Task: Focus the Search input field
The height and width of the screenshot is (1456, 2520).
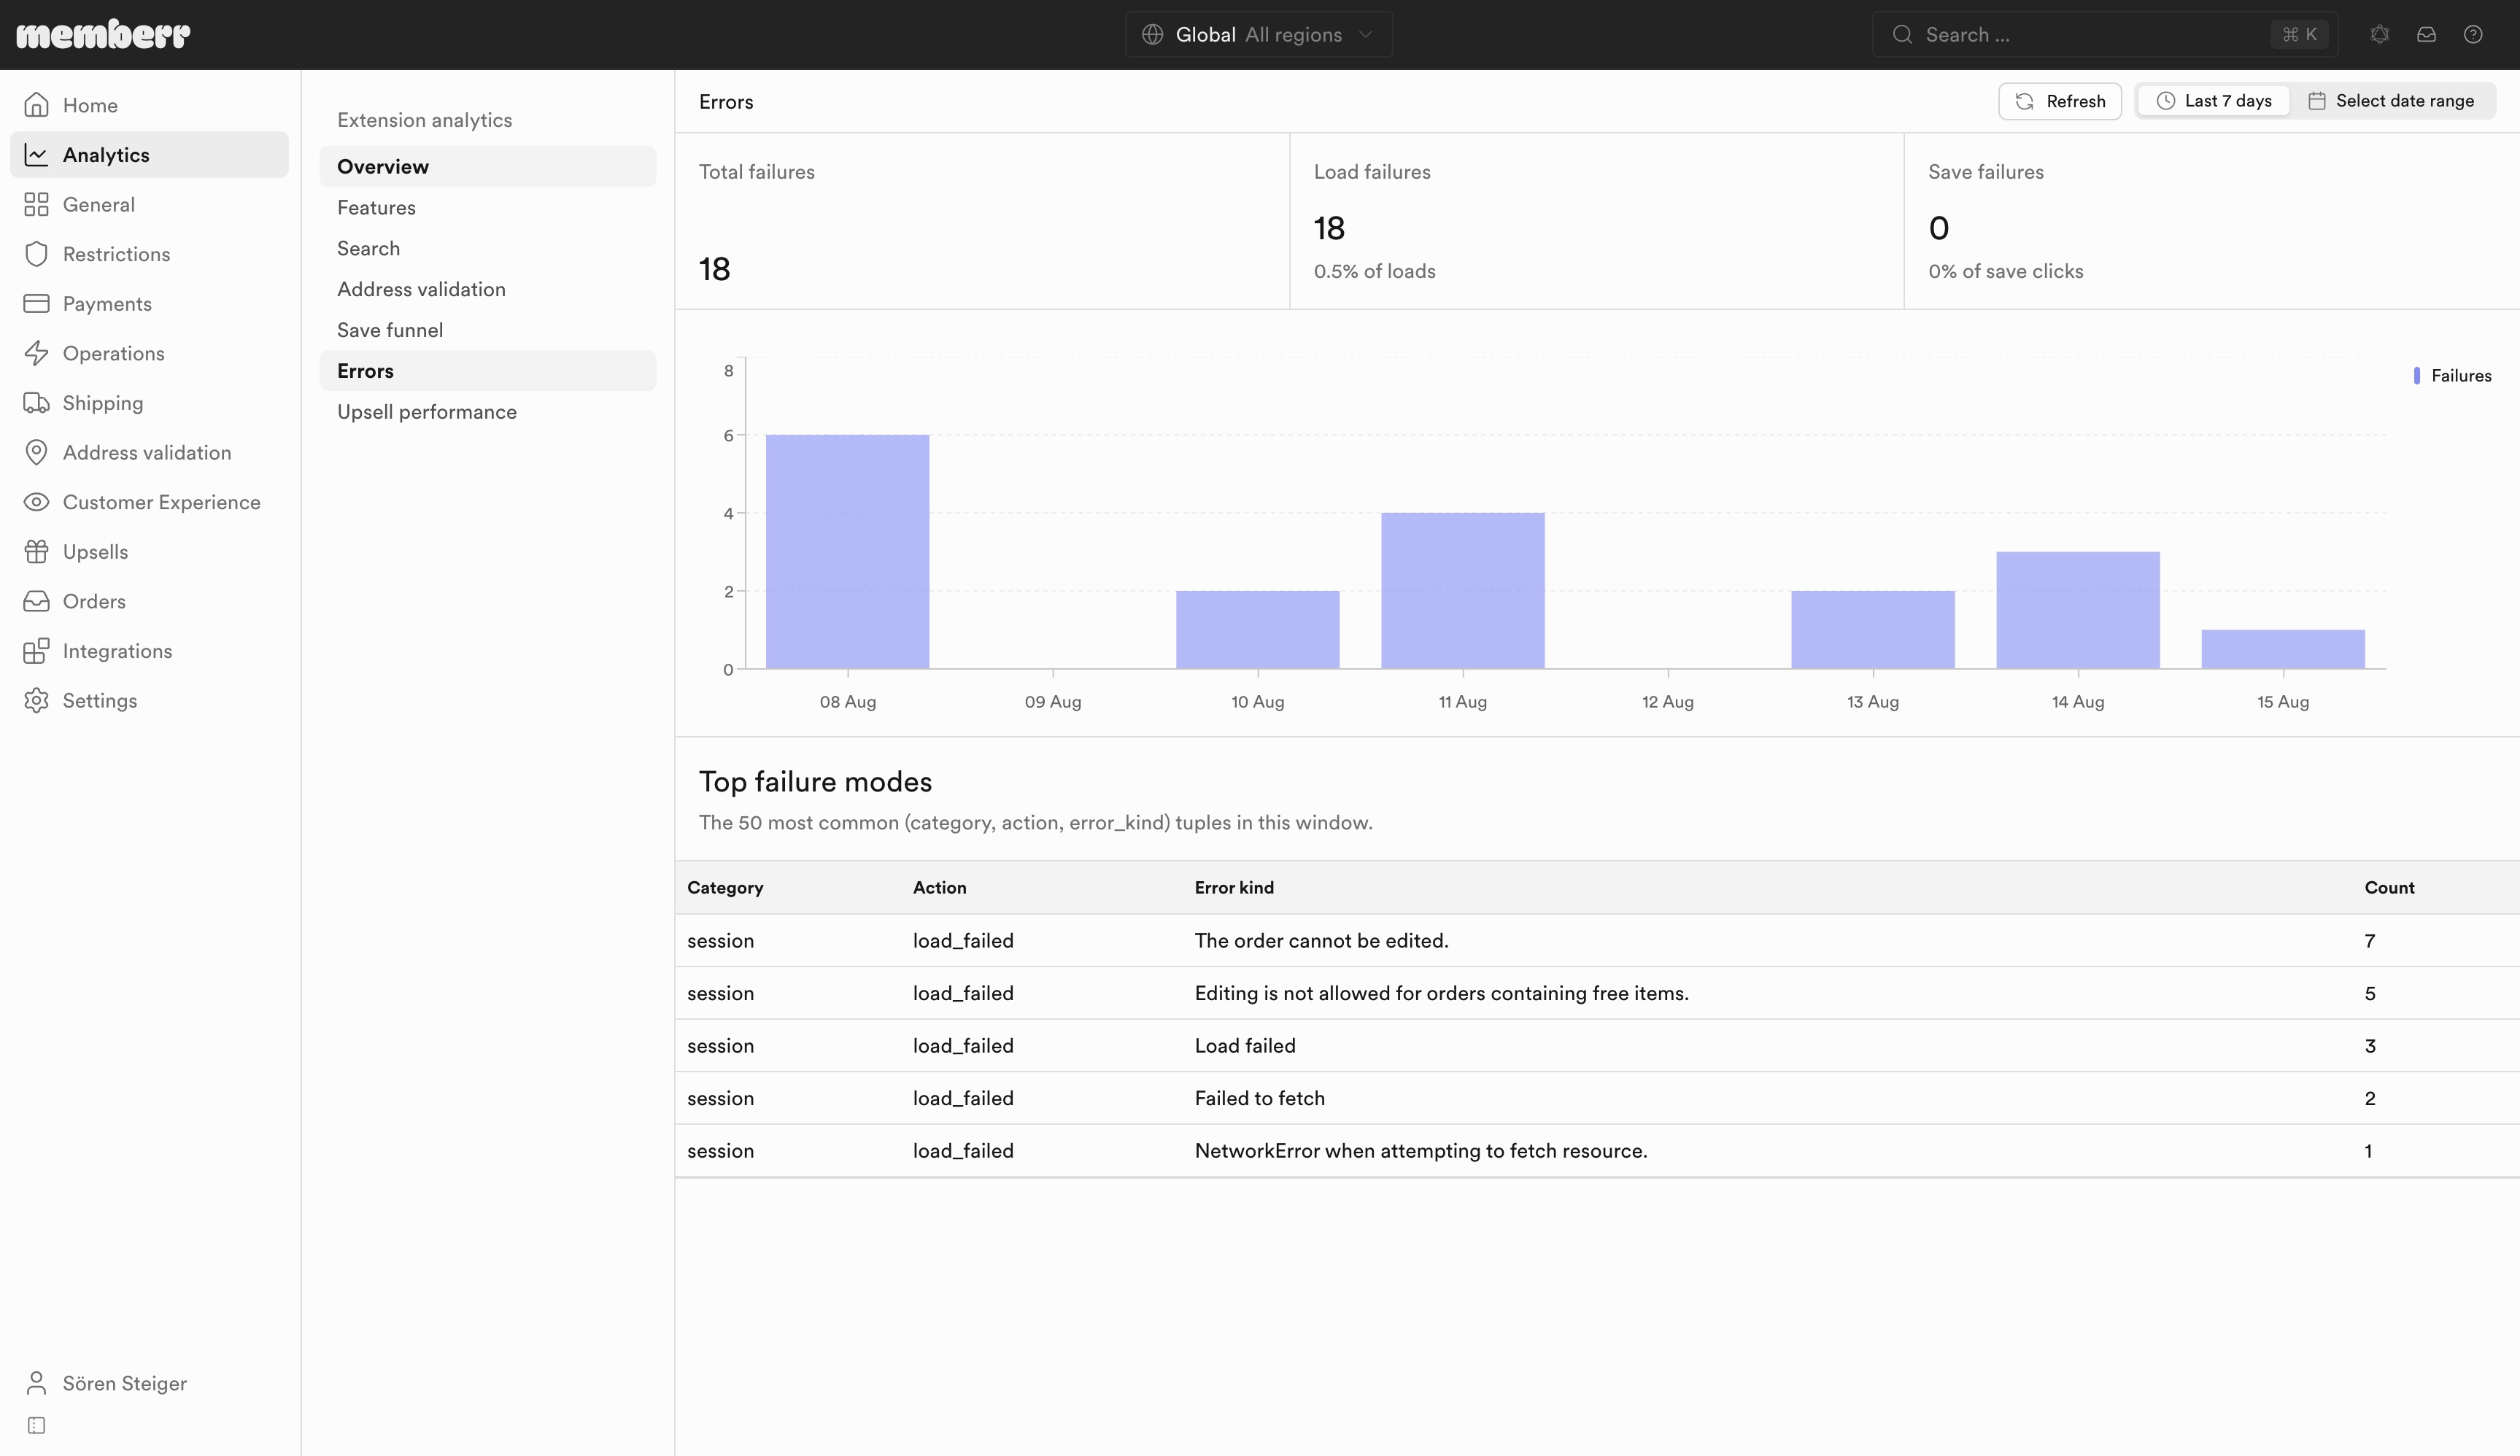Action: [2105, 35]
